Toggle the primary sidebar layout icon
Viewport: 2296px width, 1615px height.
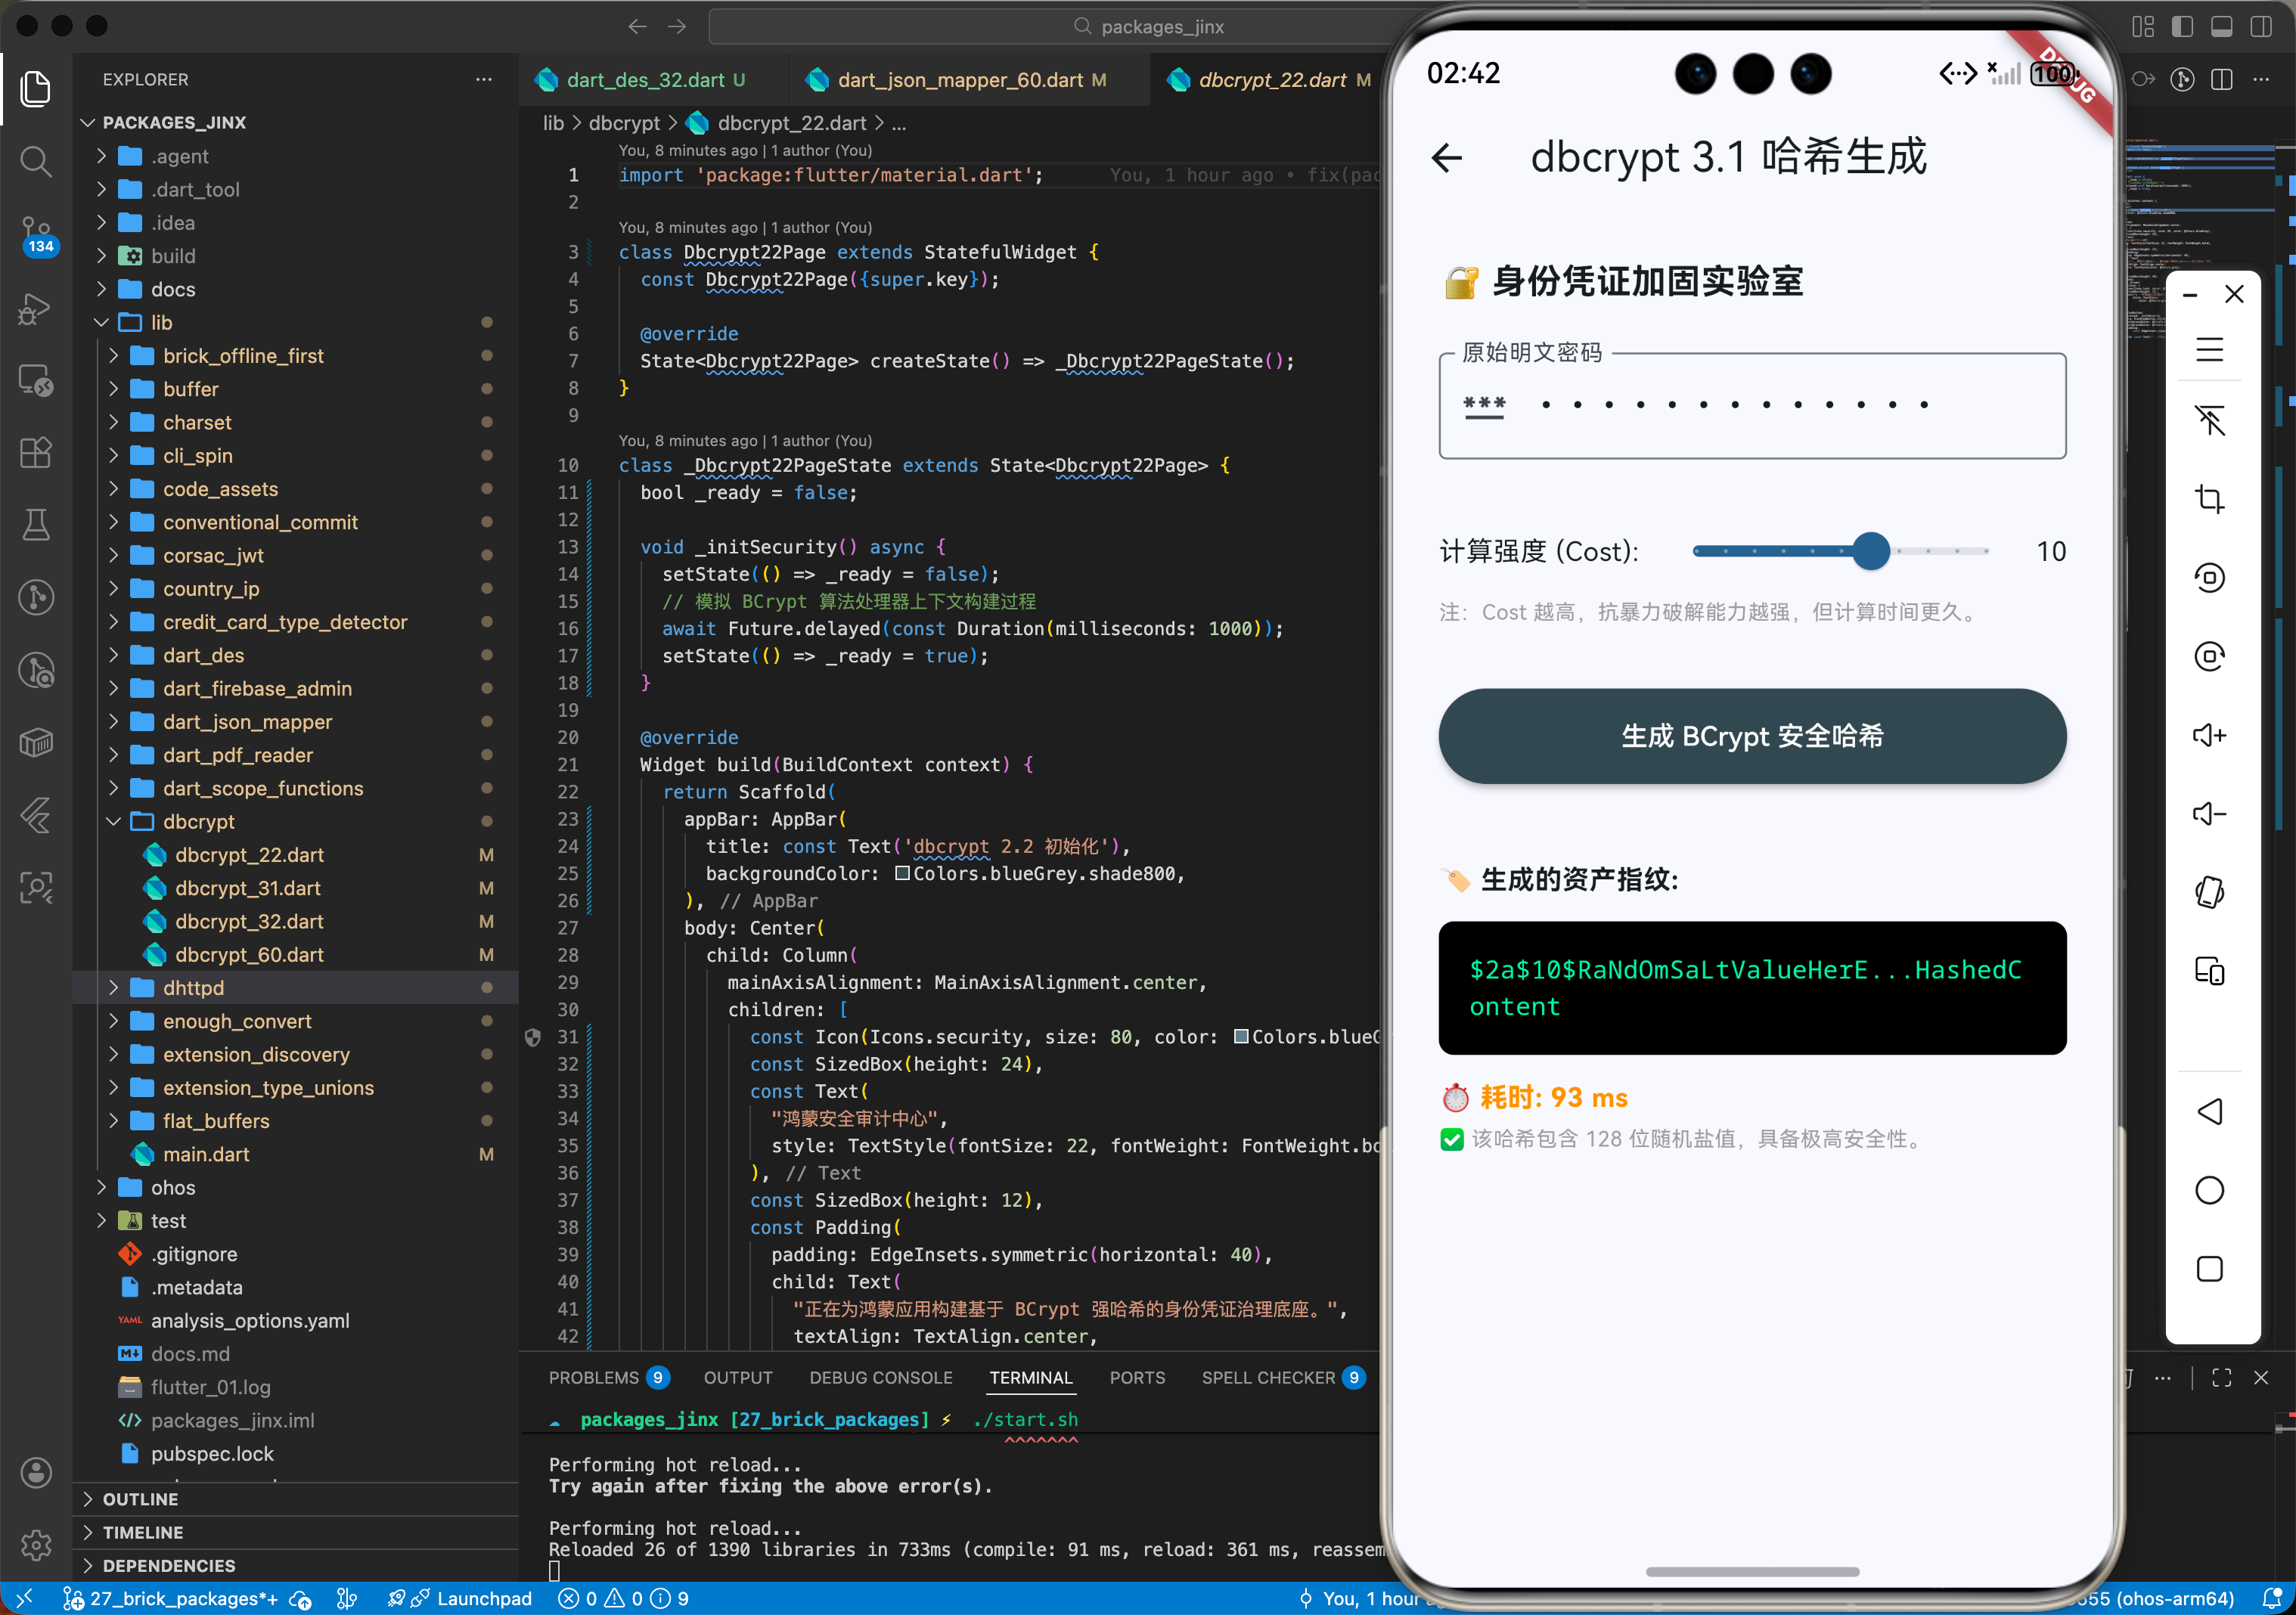(2182, 26)
